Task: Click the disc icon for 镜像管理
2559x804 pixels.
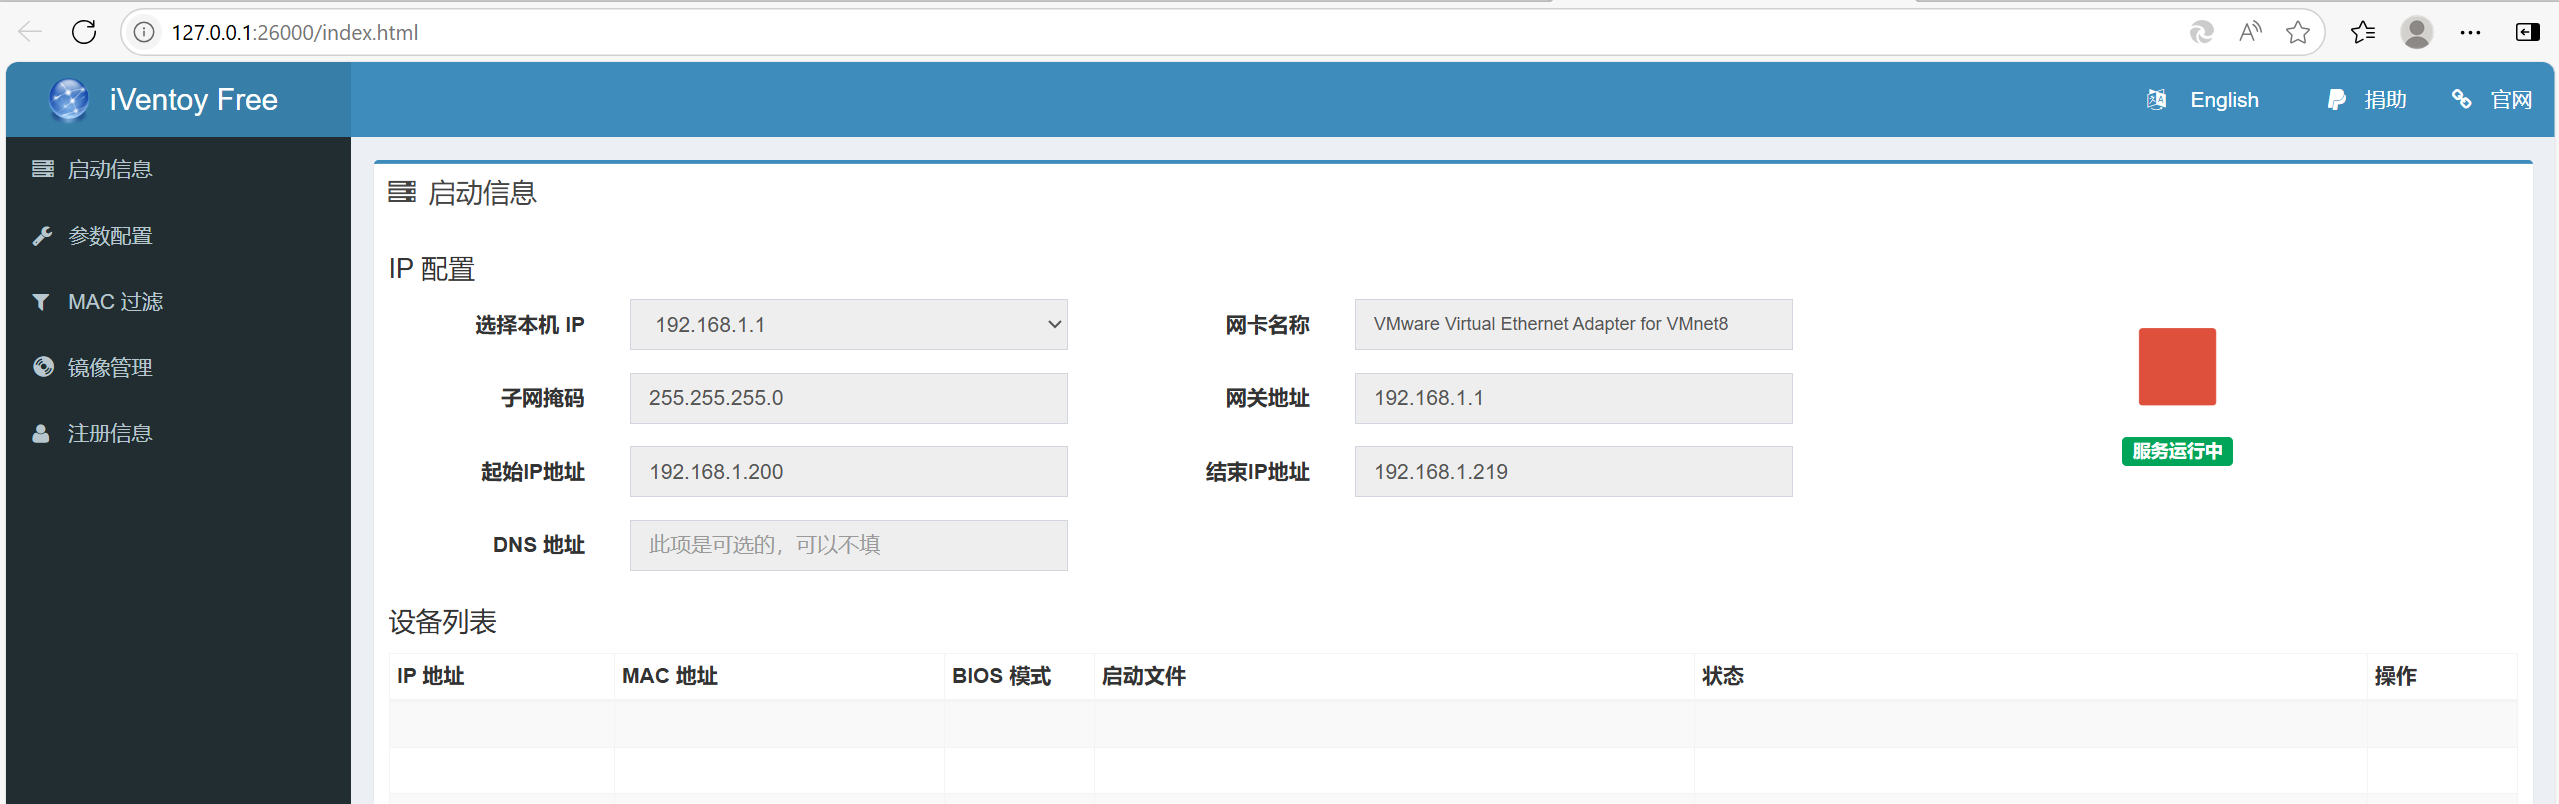Action: (x=43, y=367)
